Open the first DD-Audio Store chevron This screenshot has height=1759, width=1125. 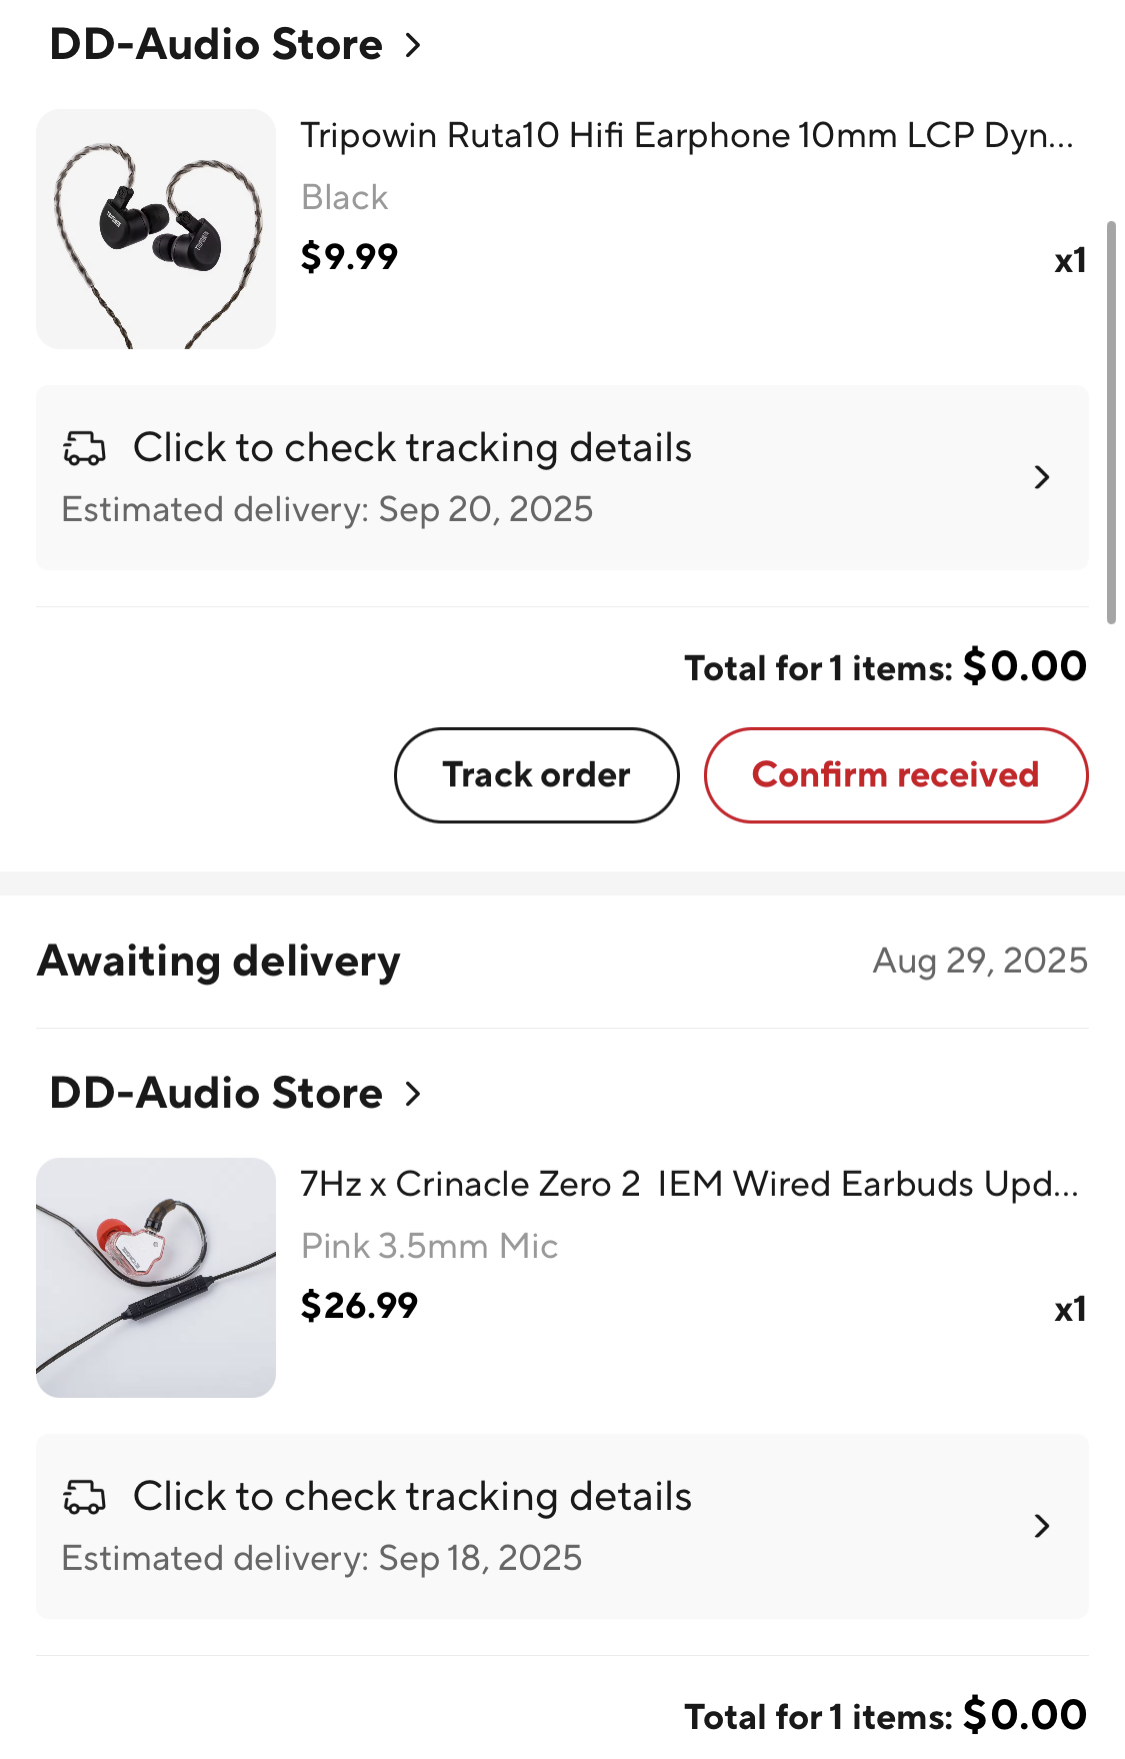click(413, 45)
